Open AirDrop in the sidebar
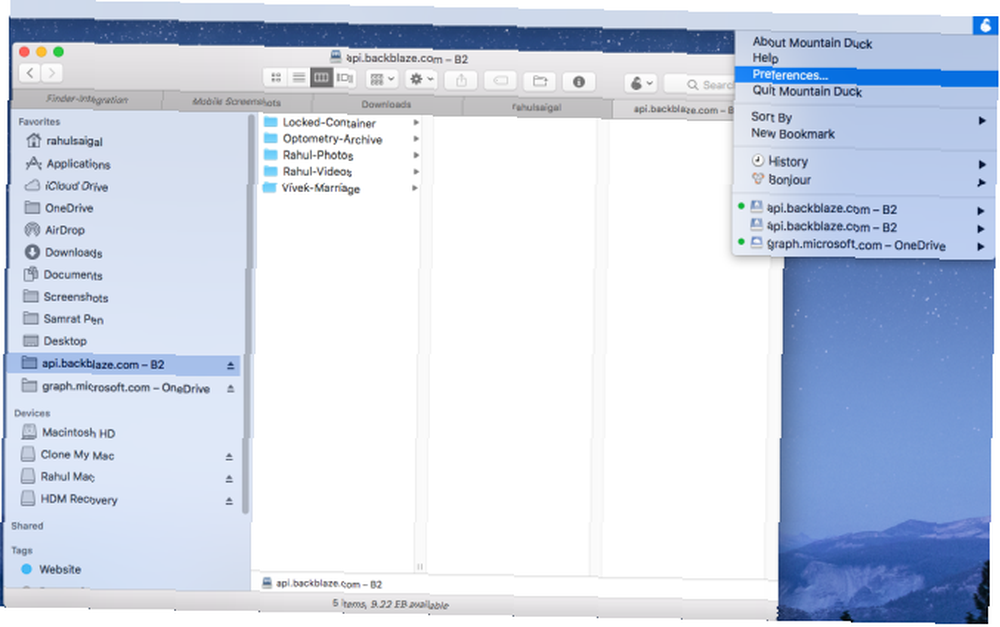Viewport: 1000px width, 627px height. tap(54, 230)
